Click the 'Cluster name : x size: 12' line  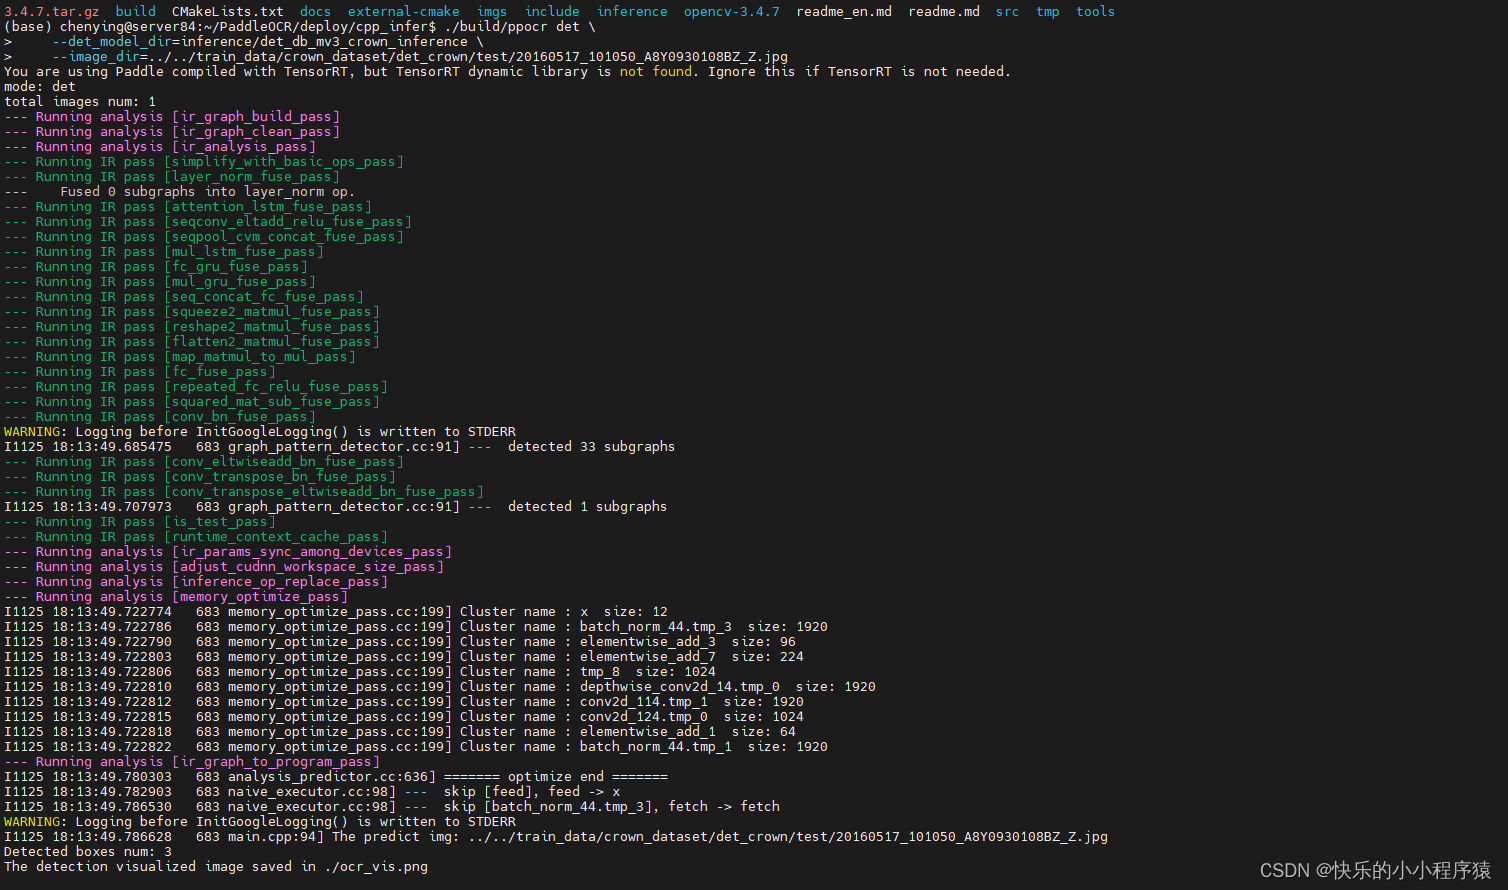point(336,612)
